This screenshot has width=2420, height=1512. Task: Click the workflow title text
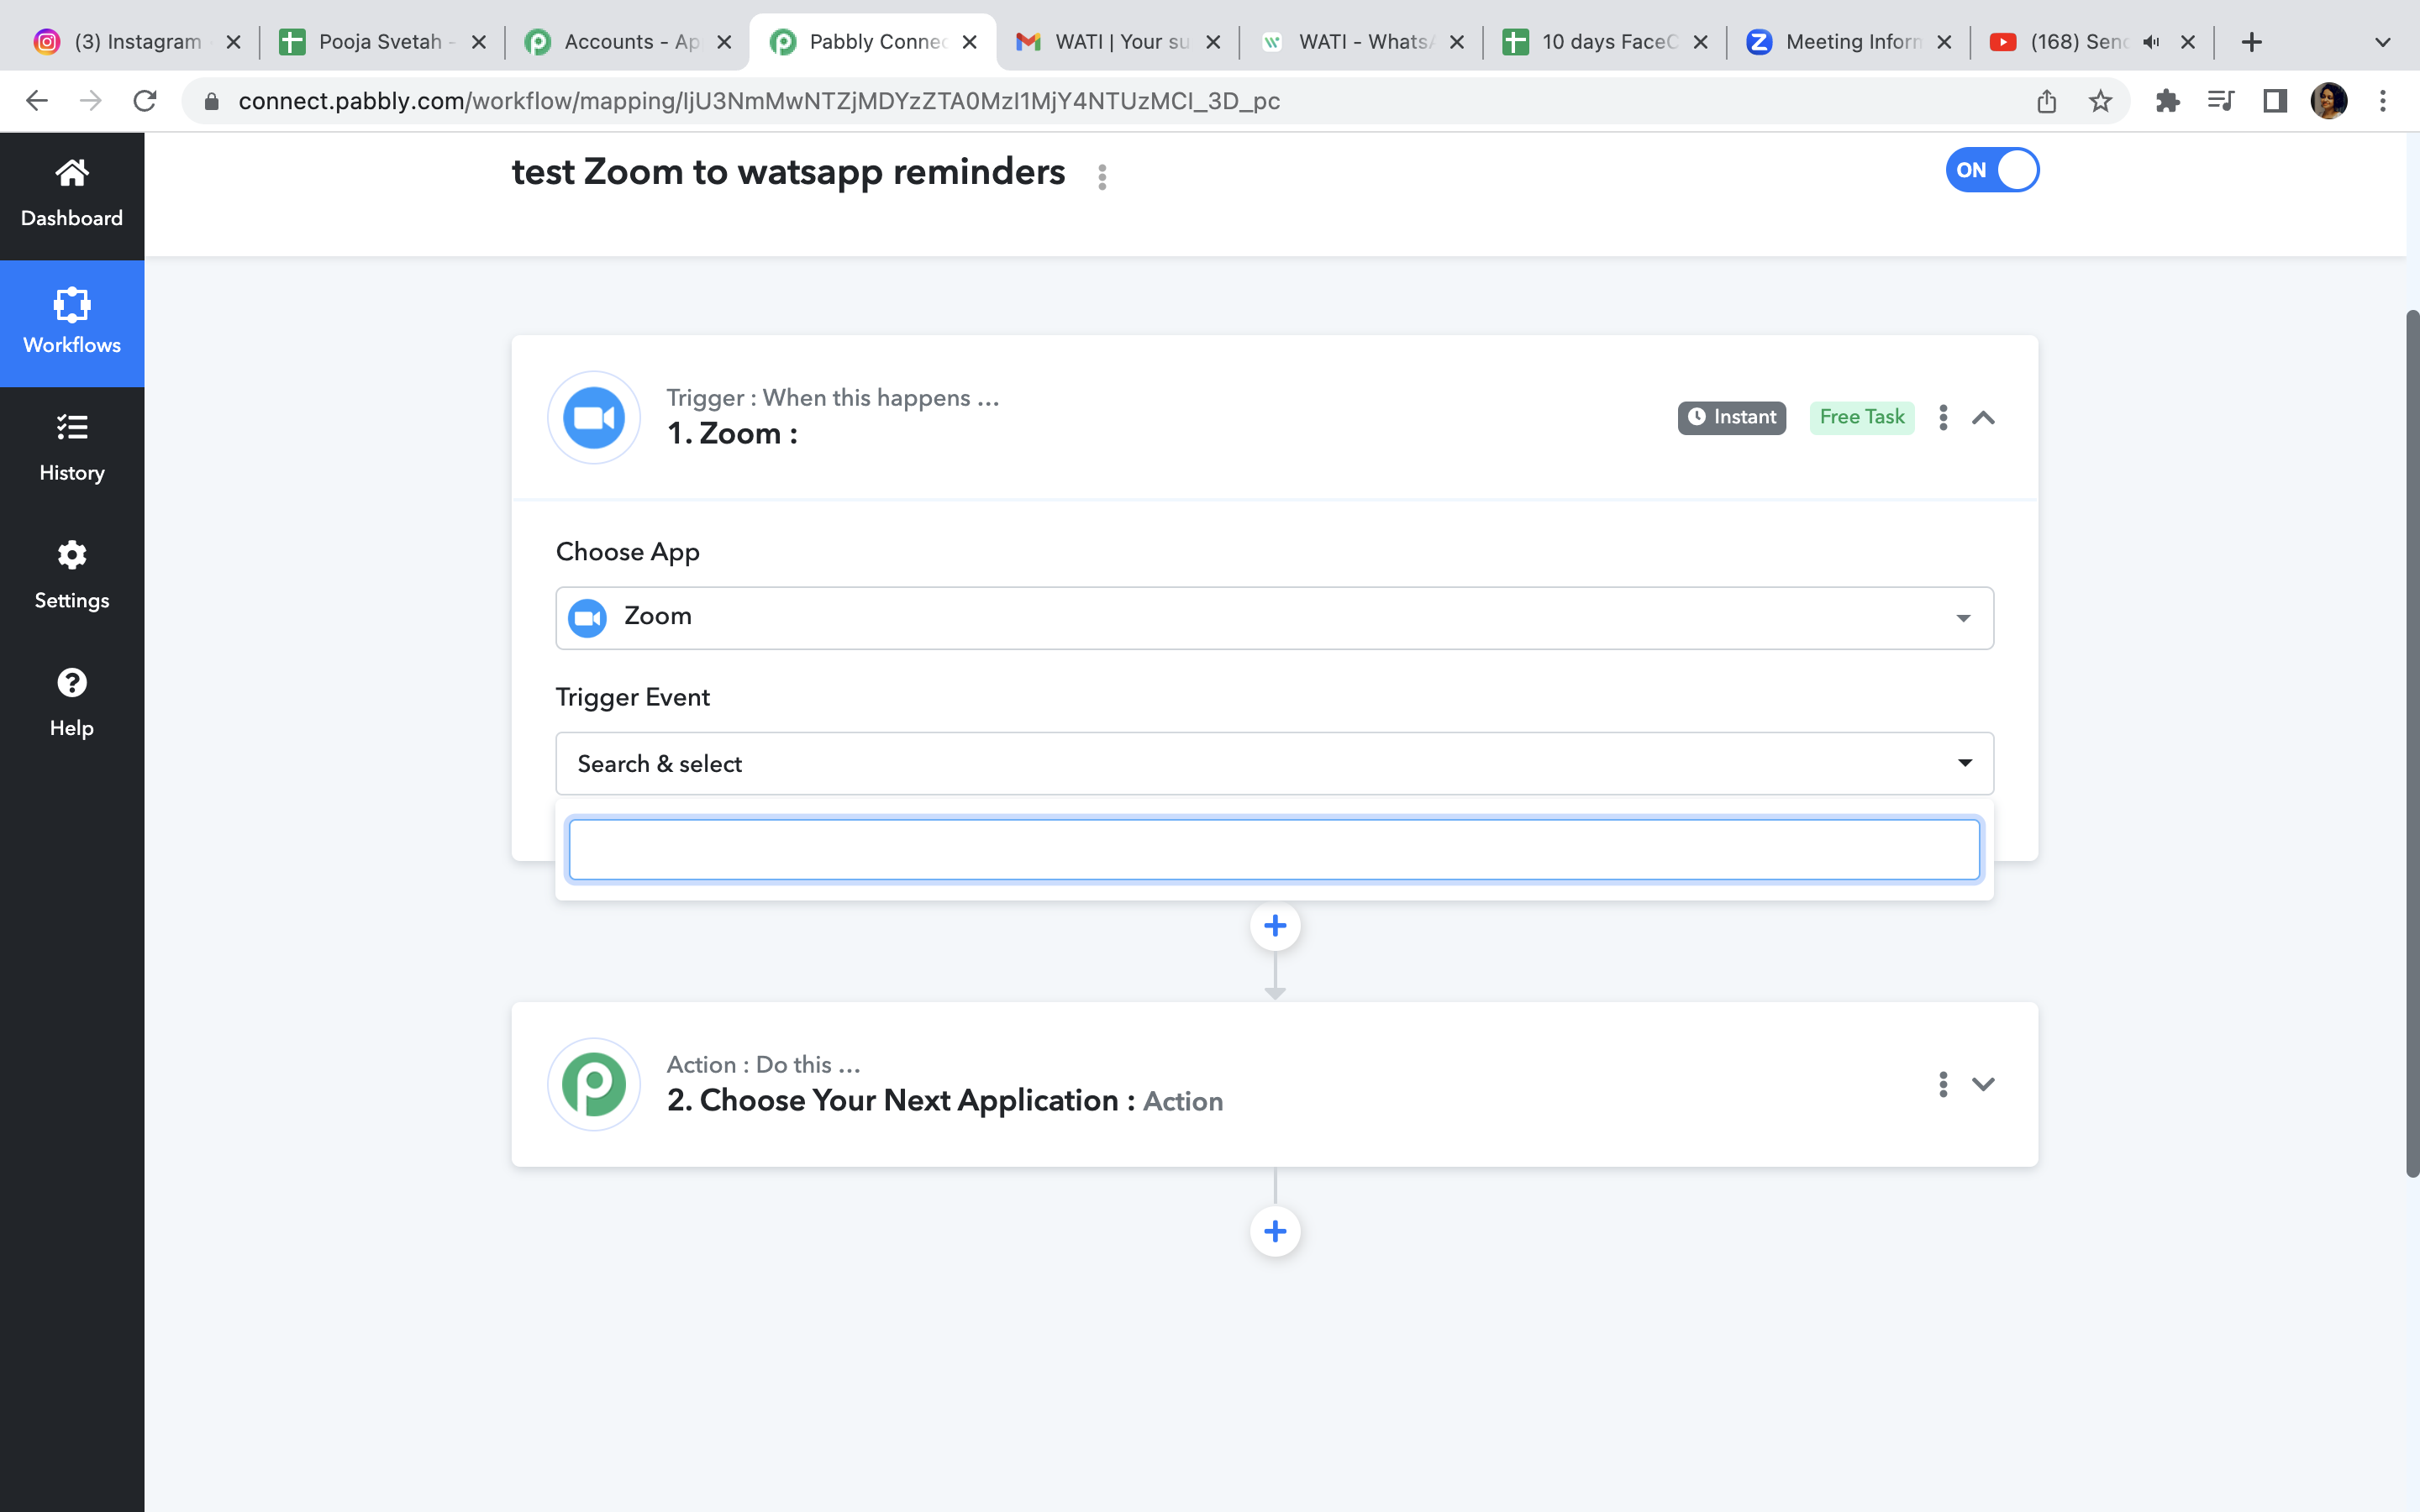pos(788,172)
